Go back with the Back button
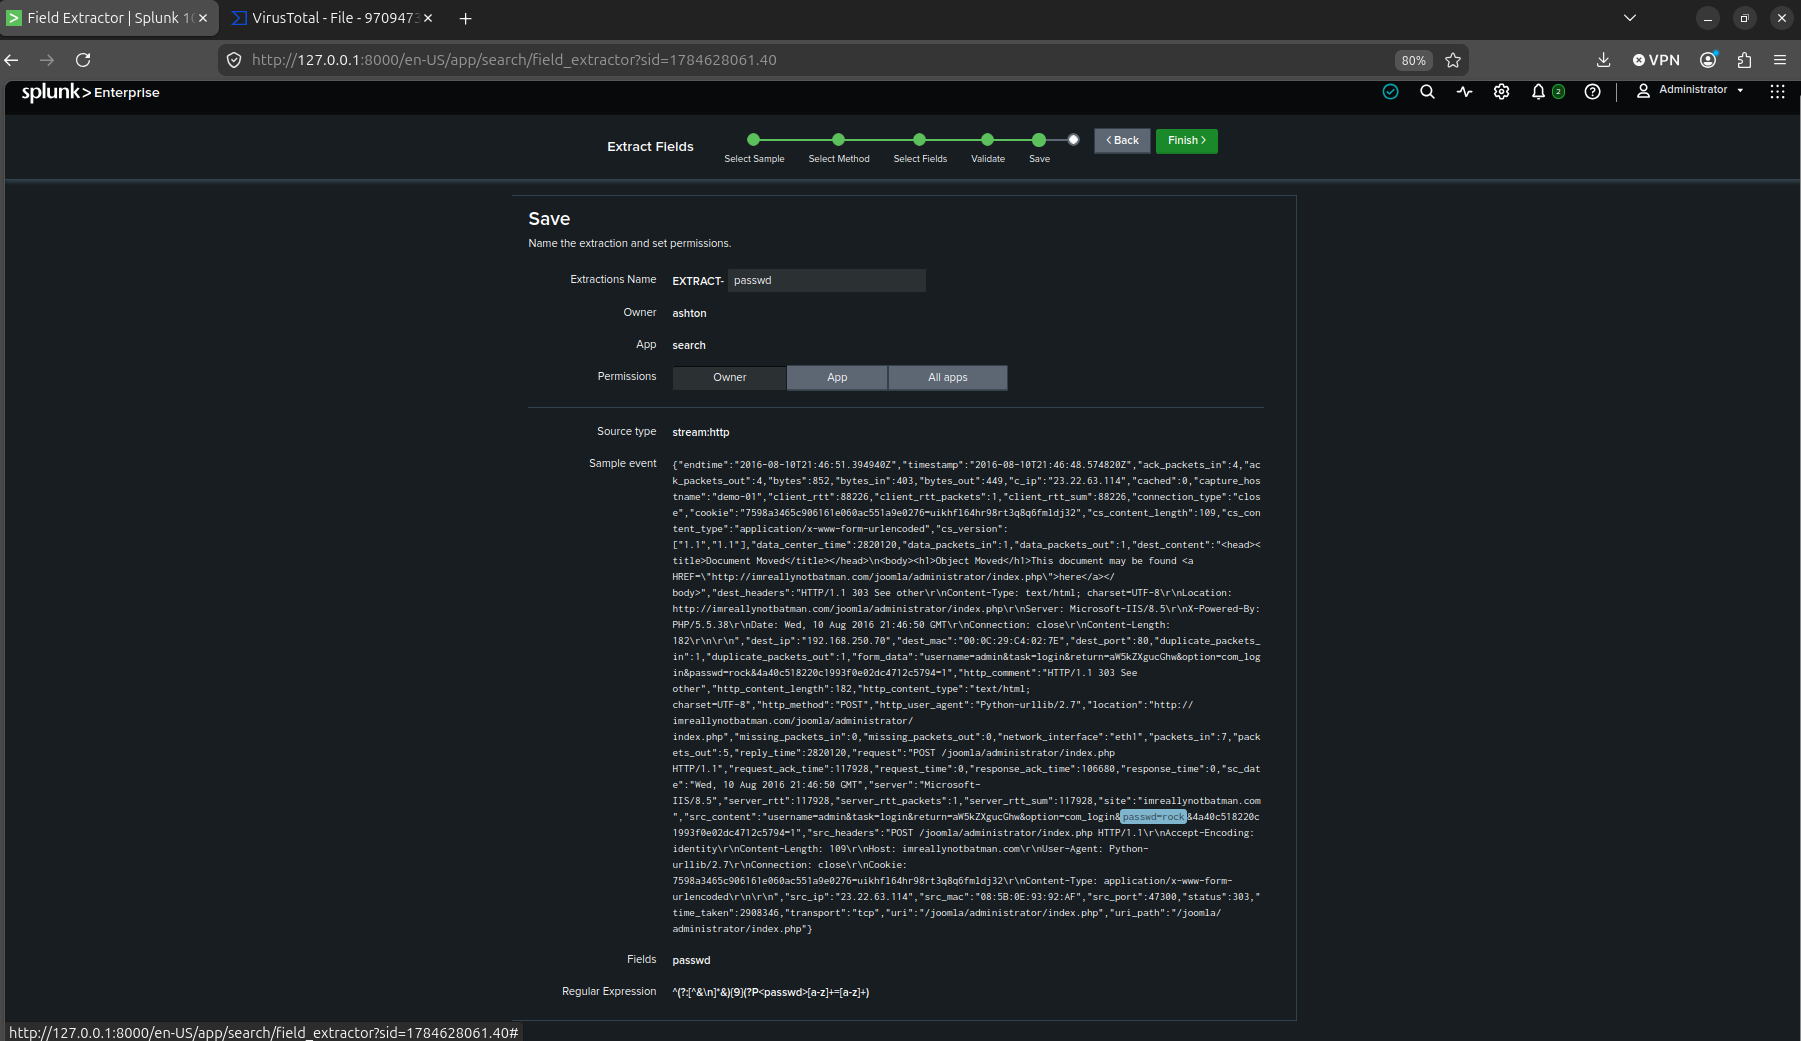The width and height of the screenshot is (1801, 1041). 1122,141
